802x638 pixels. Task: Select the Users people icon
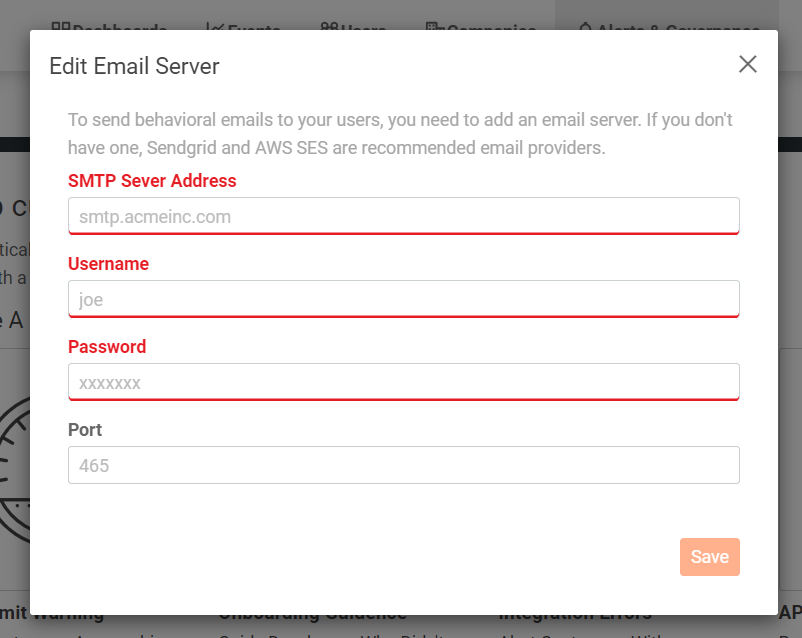329,26
